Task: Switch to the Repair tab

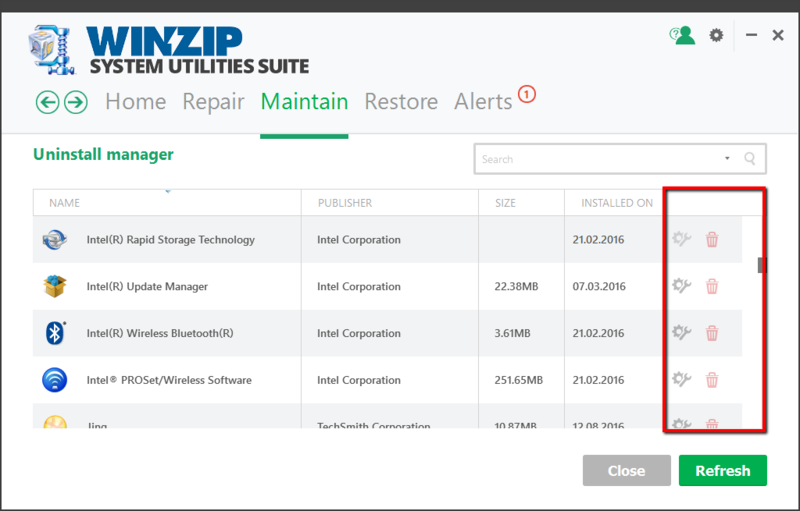Action: (213, 101)
